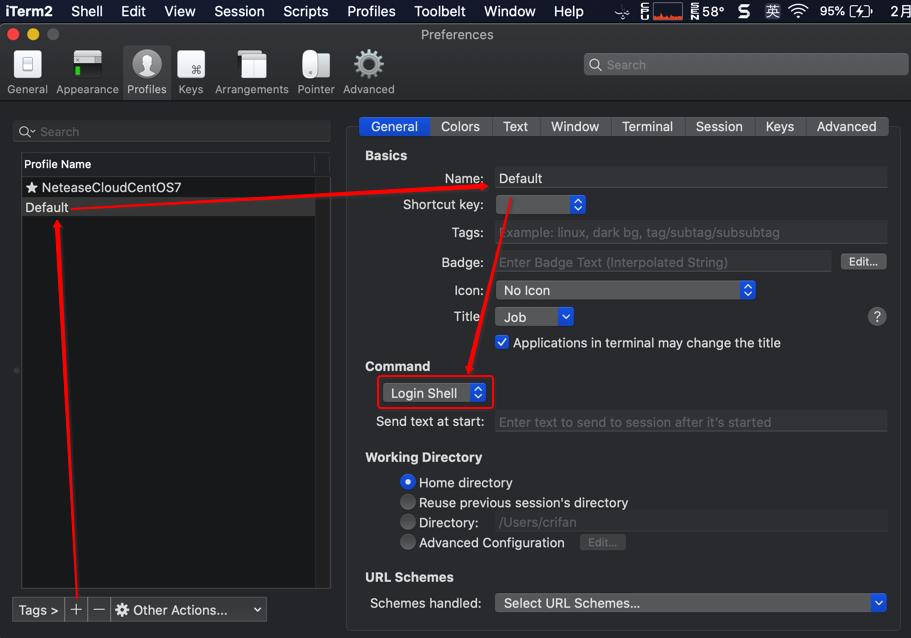Open the Toolbelt menu
This screenshot has height=638, width=911.
440,11
